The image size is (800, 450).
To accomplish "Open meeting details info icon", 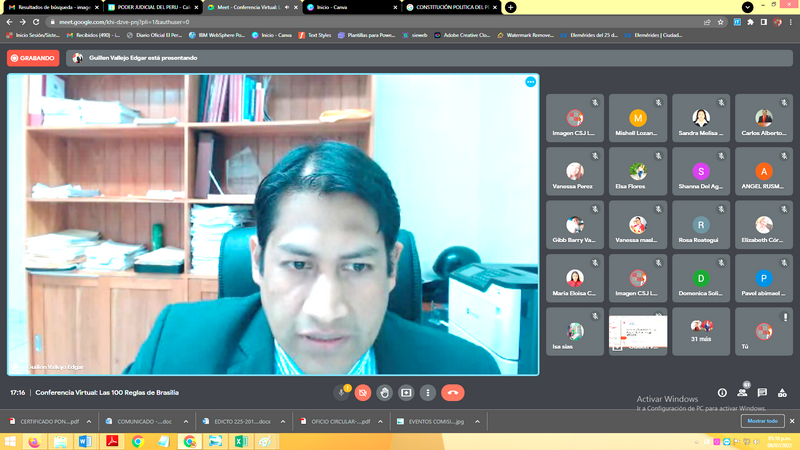I will tap(722, 393).
